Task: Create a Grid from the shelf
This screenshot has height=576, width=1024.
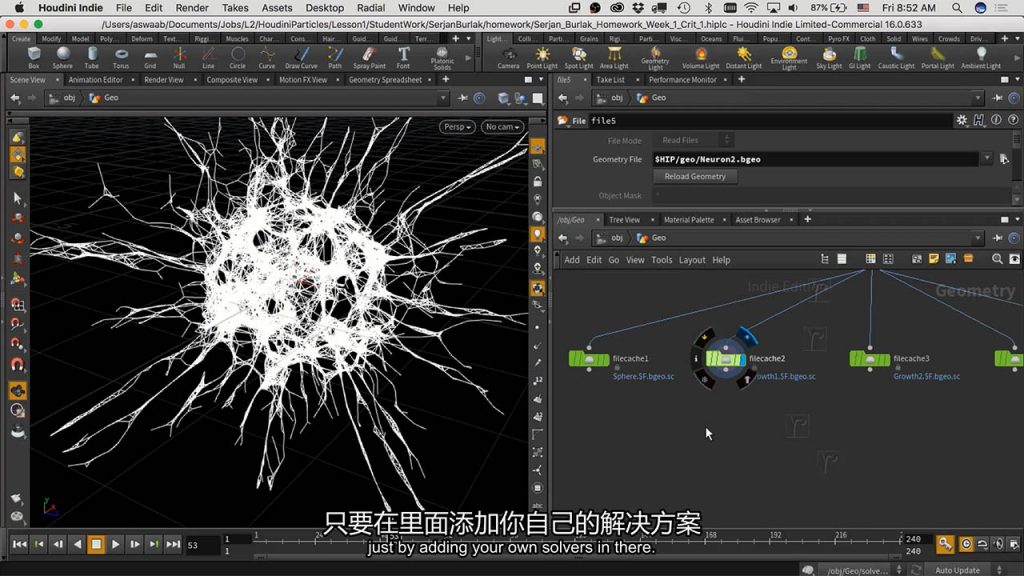Action: (x=150, y=57)
